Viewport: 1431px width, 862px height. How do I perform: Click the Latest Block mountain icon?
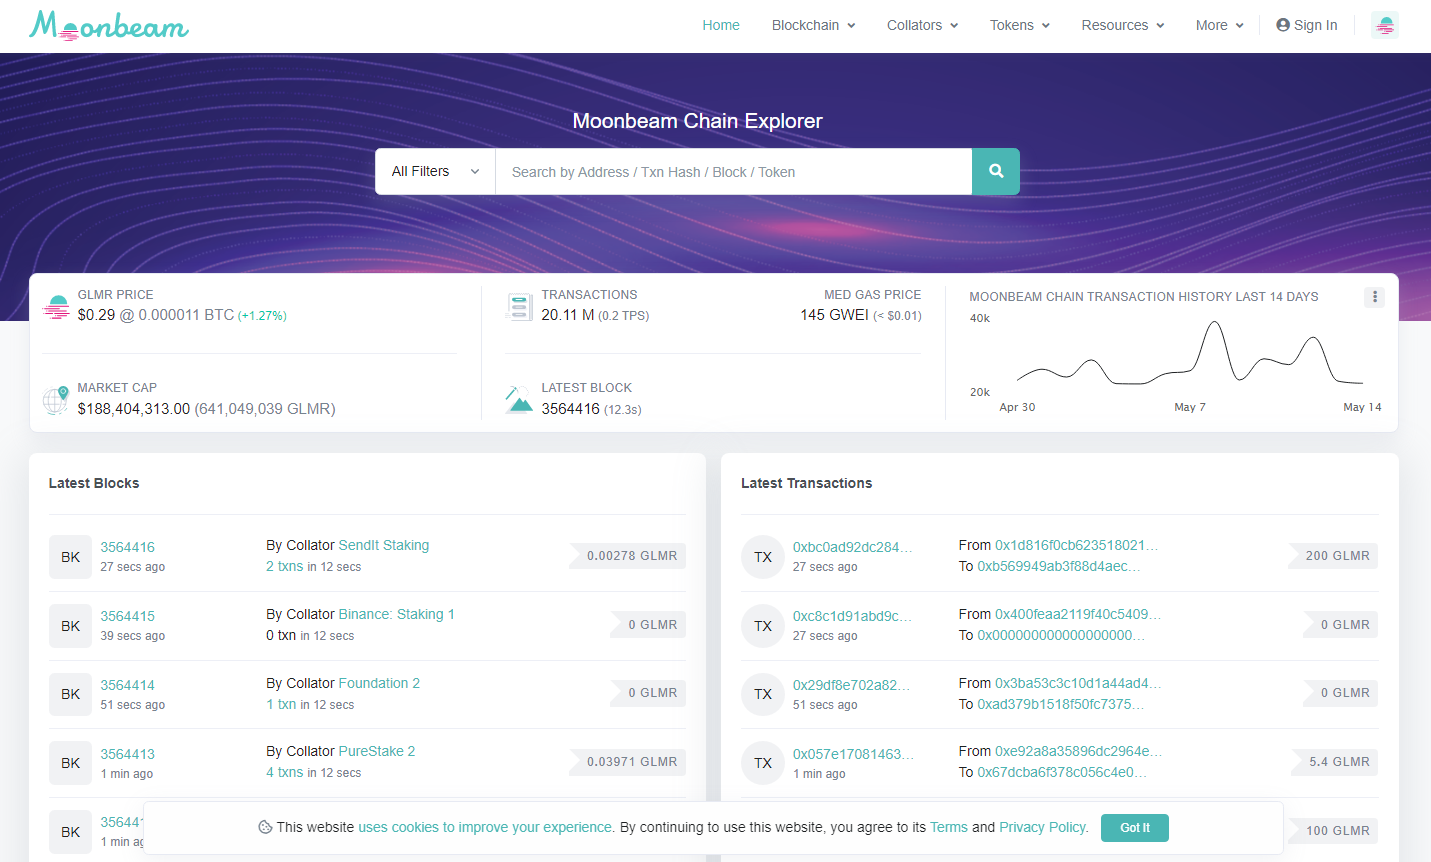519,400
